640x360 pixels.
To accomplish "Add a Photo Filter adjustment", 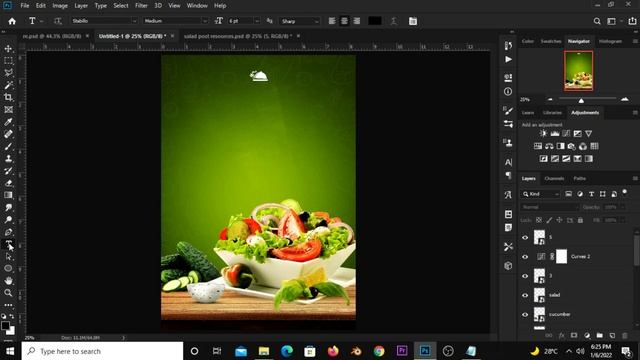I will (571, 146).
